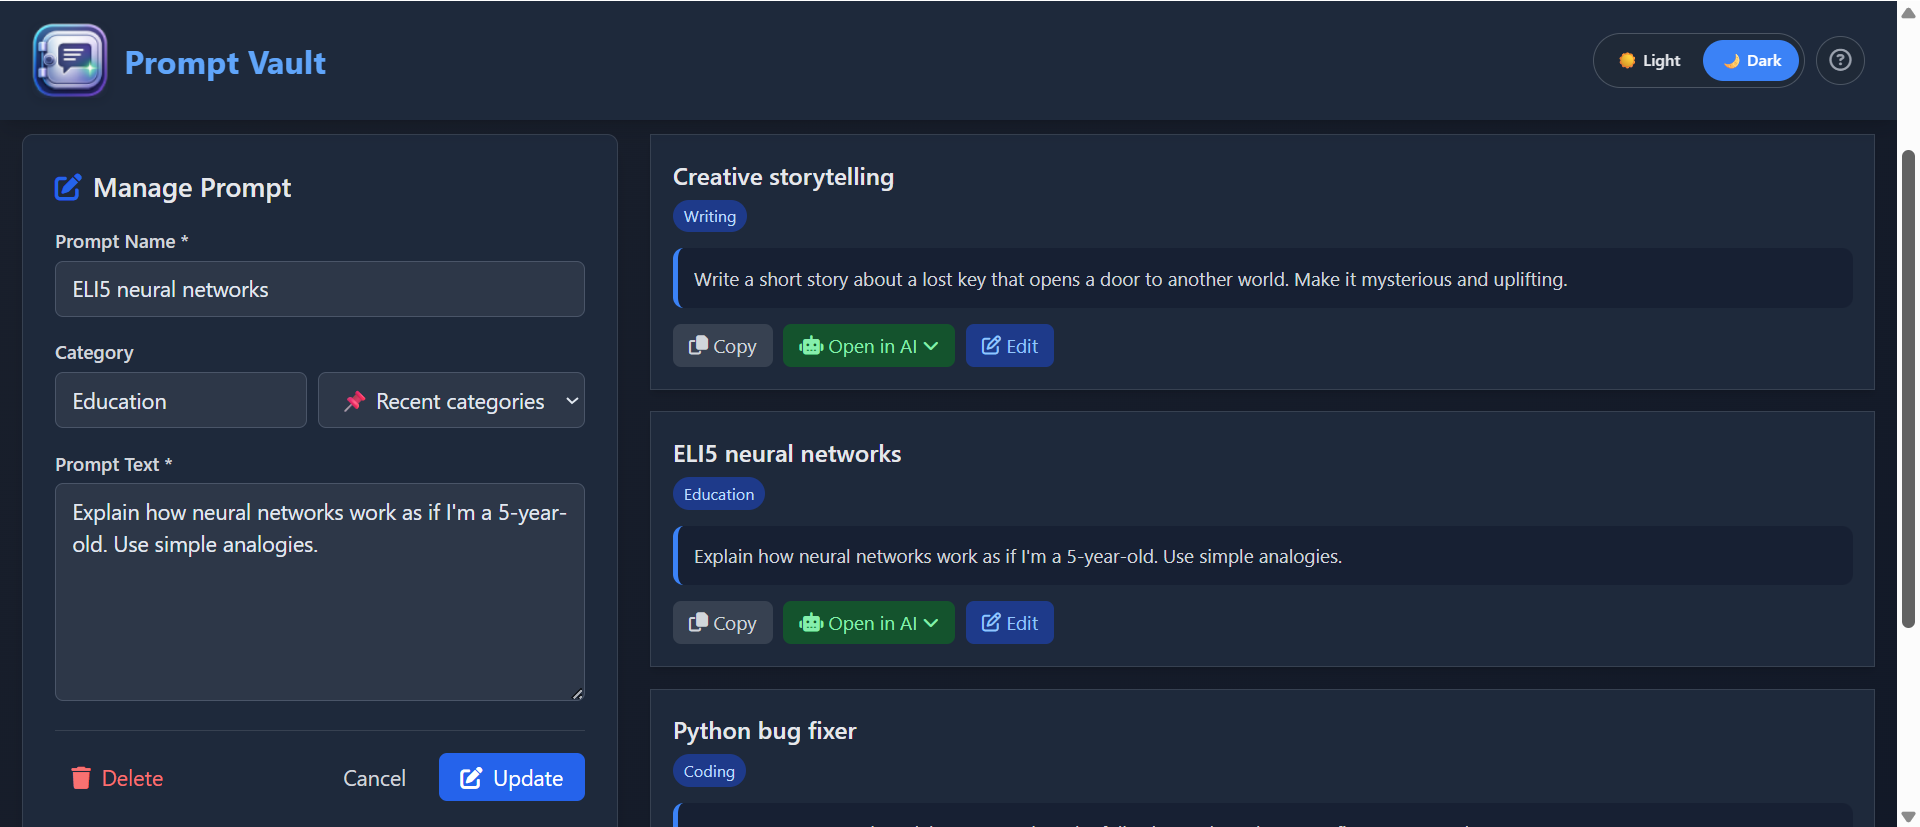The width and height of the screenshot is (1920, 827).
Task: Click pencil icon in Creative storytelling Edit button
Action: click(991, 345)
